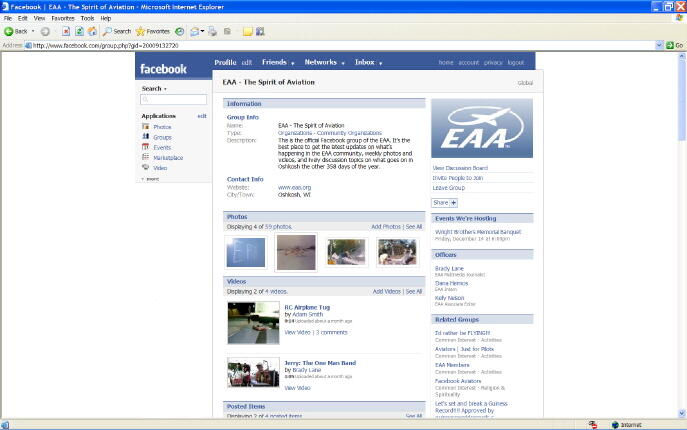Click the vertical scrollbar up arrow
Image resolution: width=687 pixels, height=430 pixels.
(682, 57)
